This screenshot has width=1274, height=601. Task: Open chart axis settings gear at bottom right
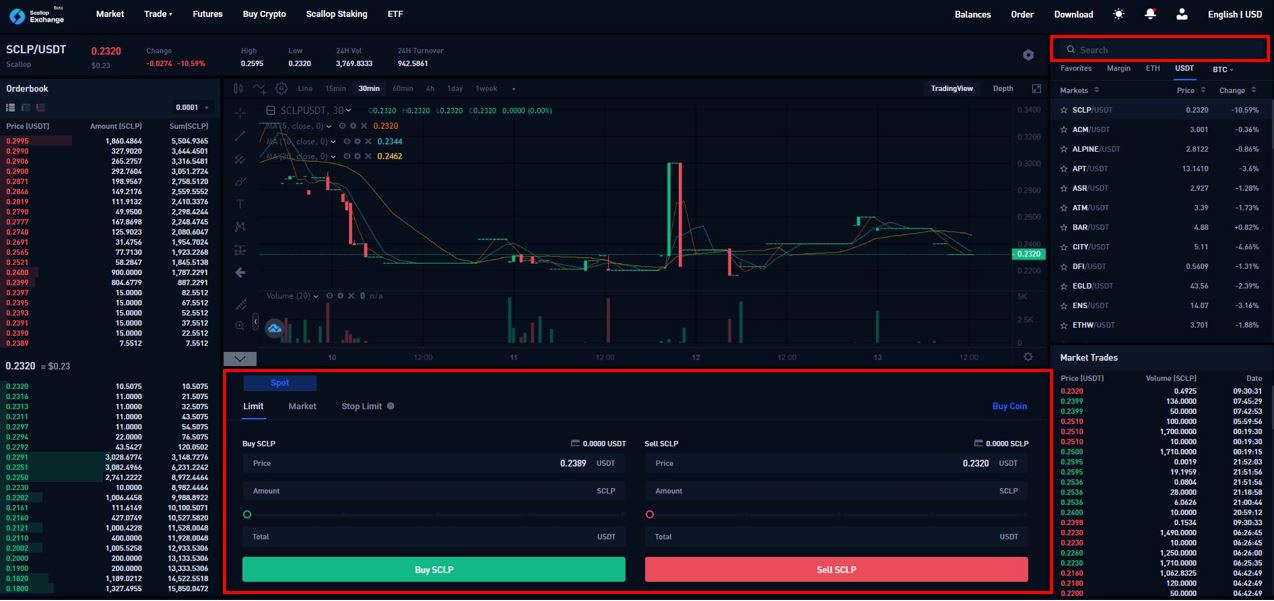pos(1028,356)
